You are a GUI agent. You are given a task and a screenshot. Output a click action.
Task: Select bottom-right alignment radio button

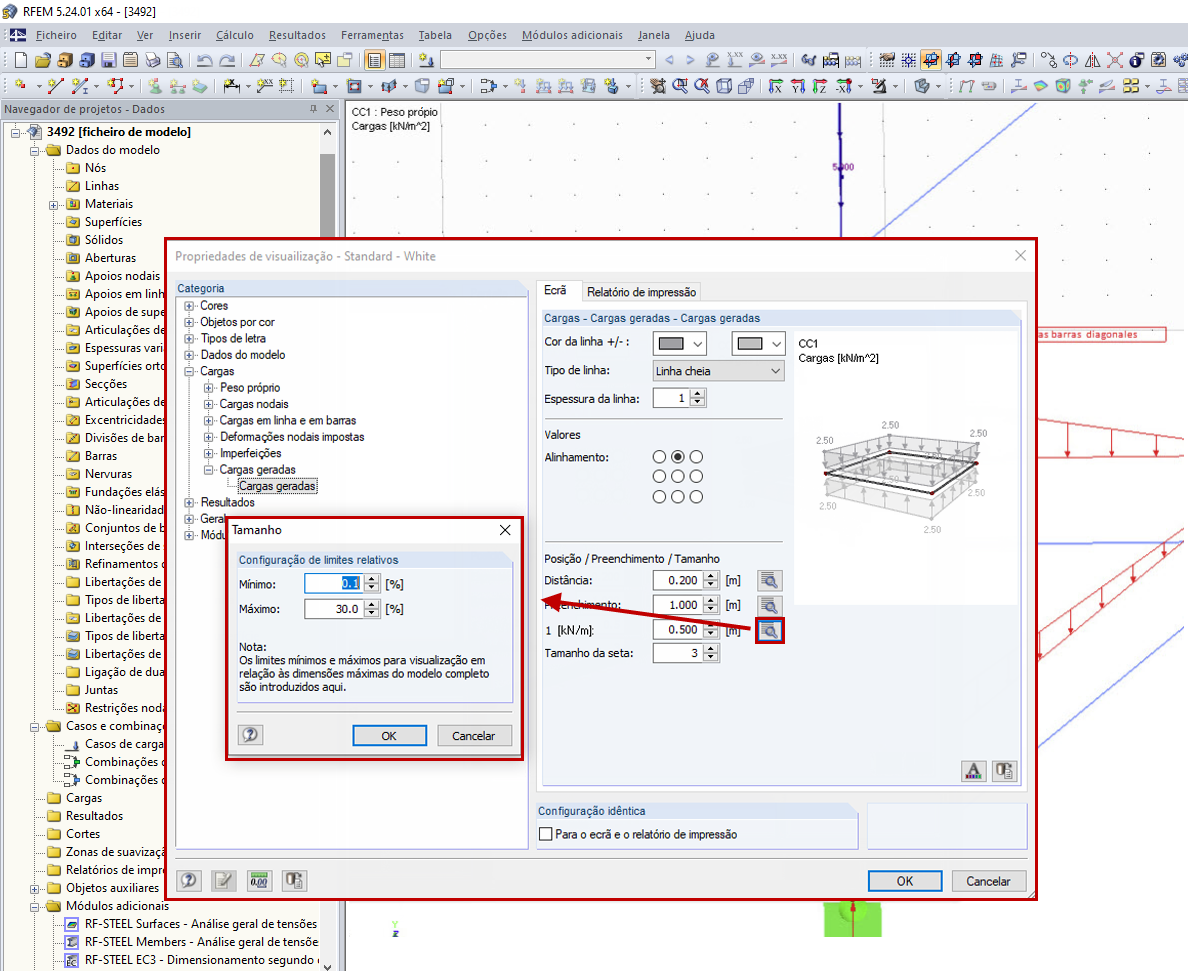[696, 497]
